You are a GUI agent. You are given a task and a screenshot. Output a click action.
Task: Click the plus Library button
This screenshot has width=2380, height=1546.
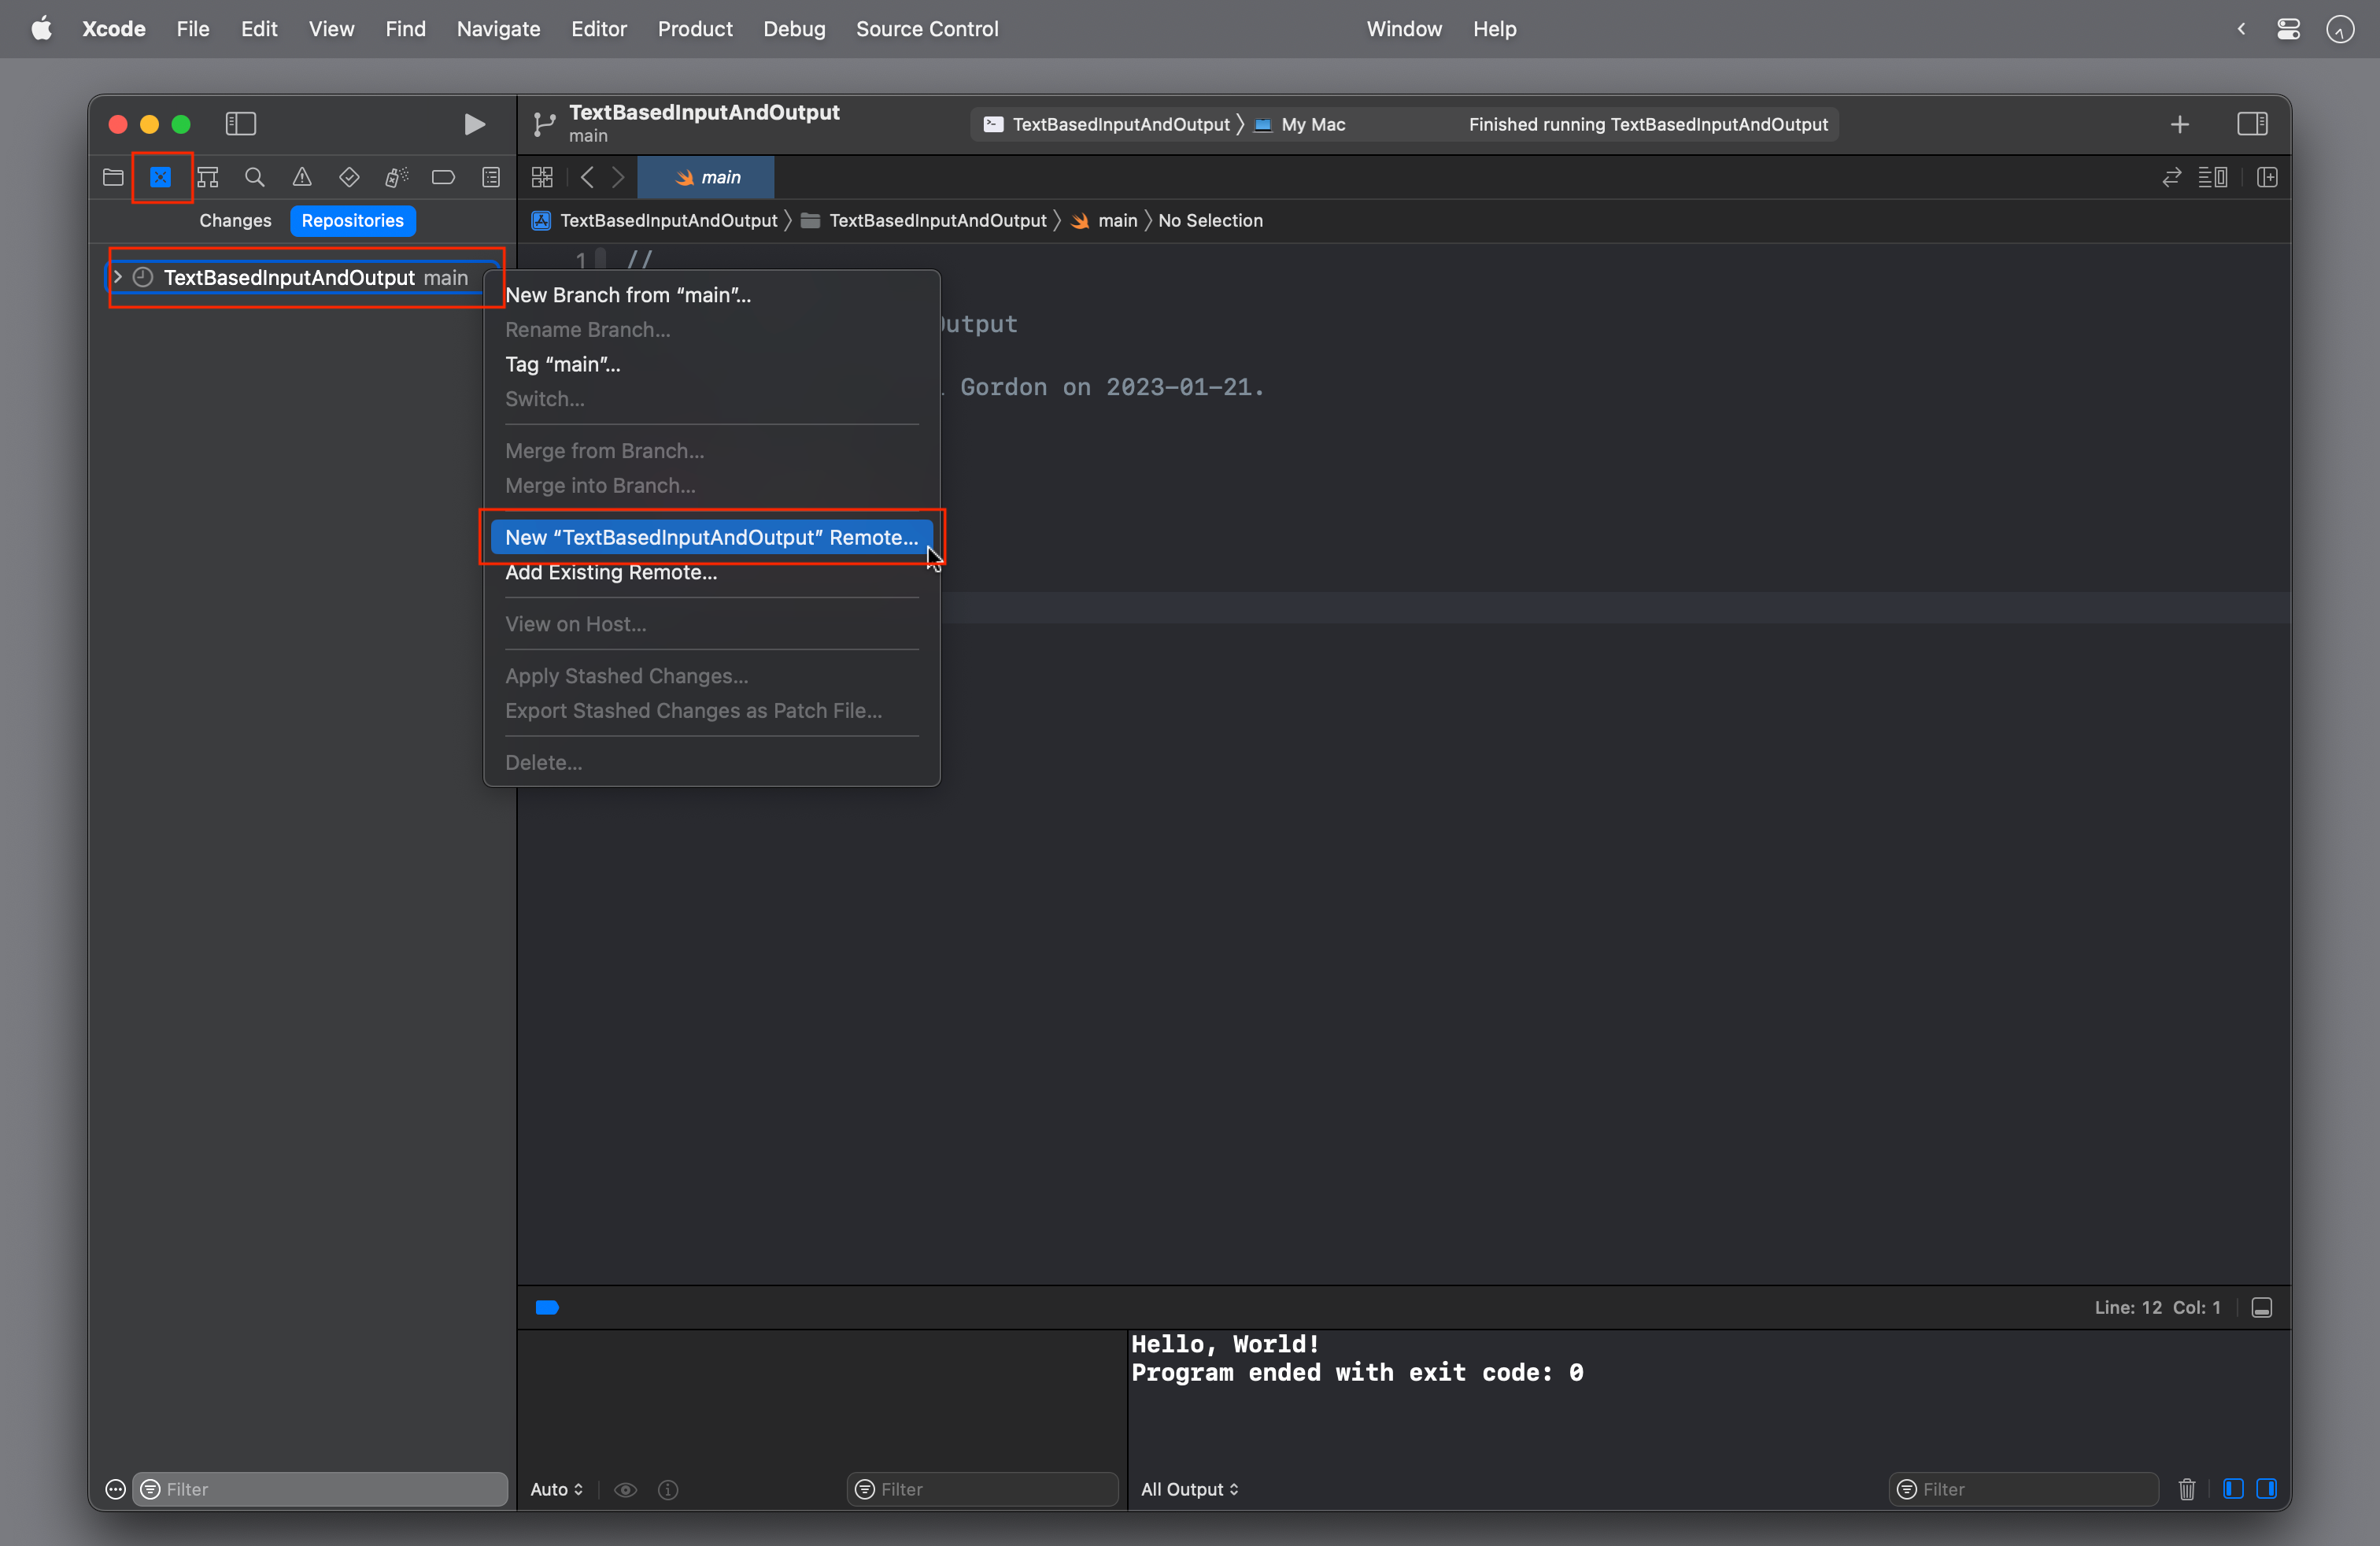click(2180, 124)
